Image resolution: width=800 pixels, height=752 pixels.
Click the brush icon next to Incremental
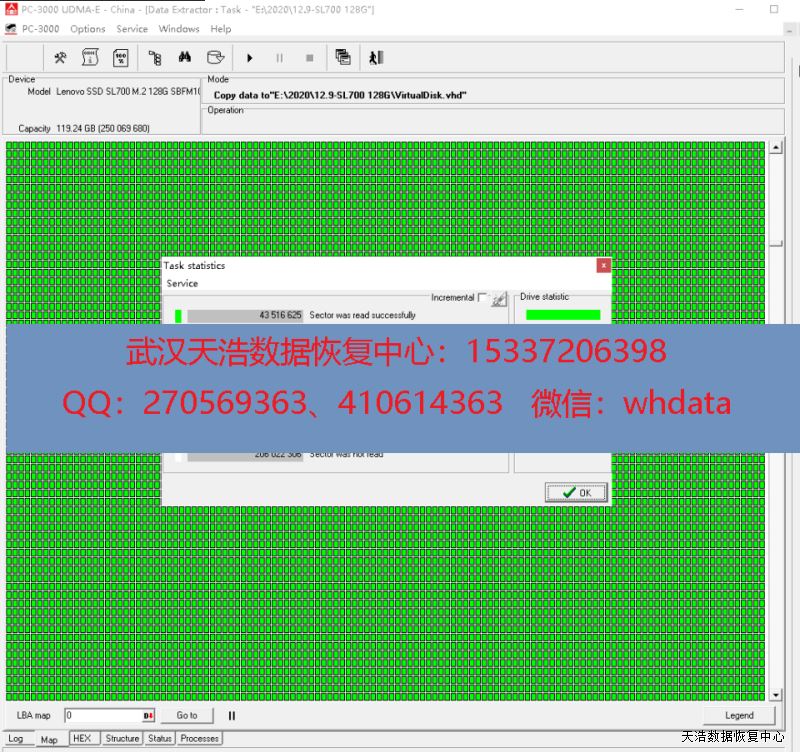(499, 298)
